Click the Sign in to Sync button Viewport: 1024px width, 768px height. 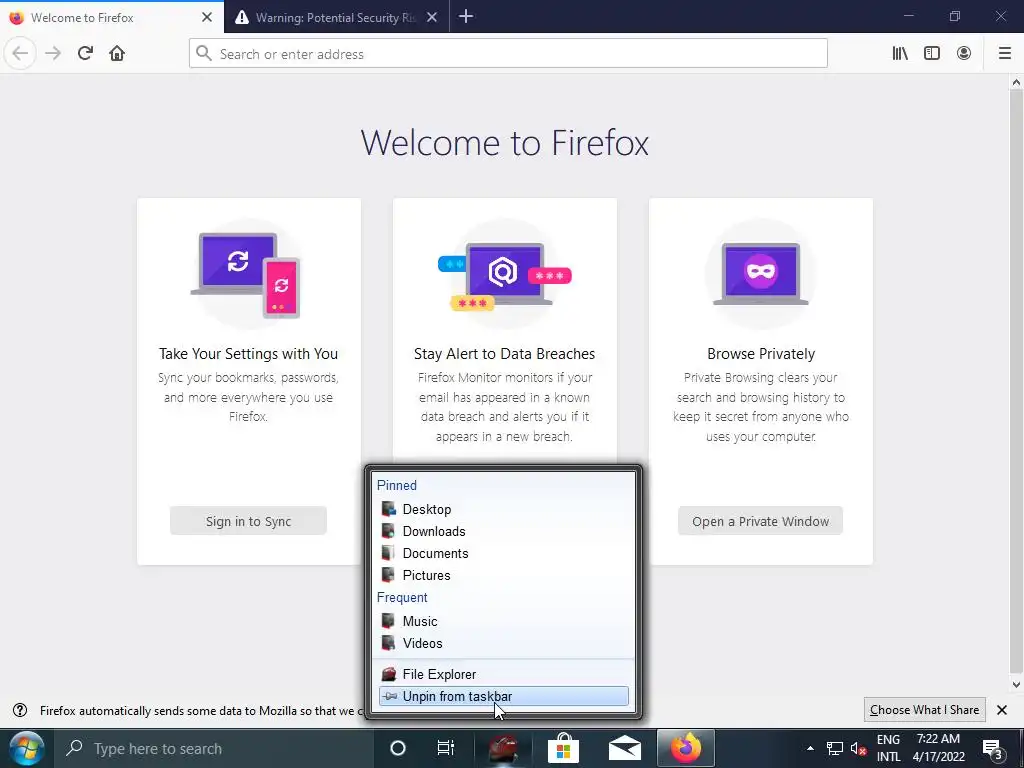pos(248,521)
